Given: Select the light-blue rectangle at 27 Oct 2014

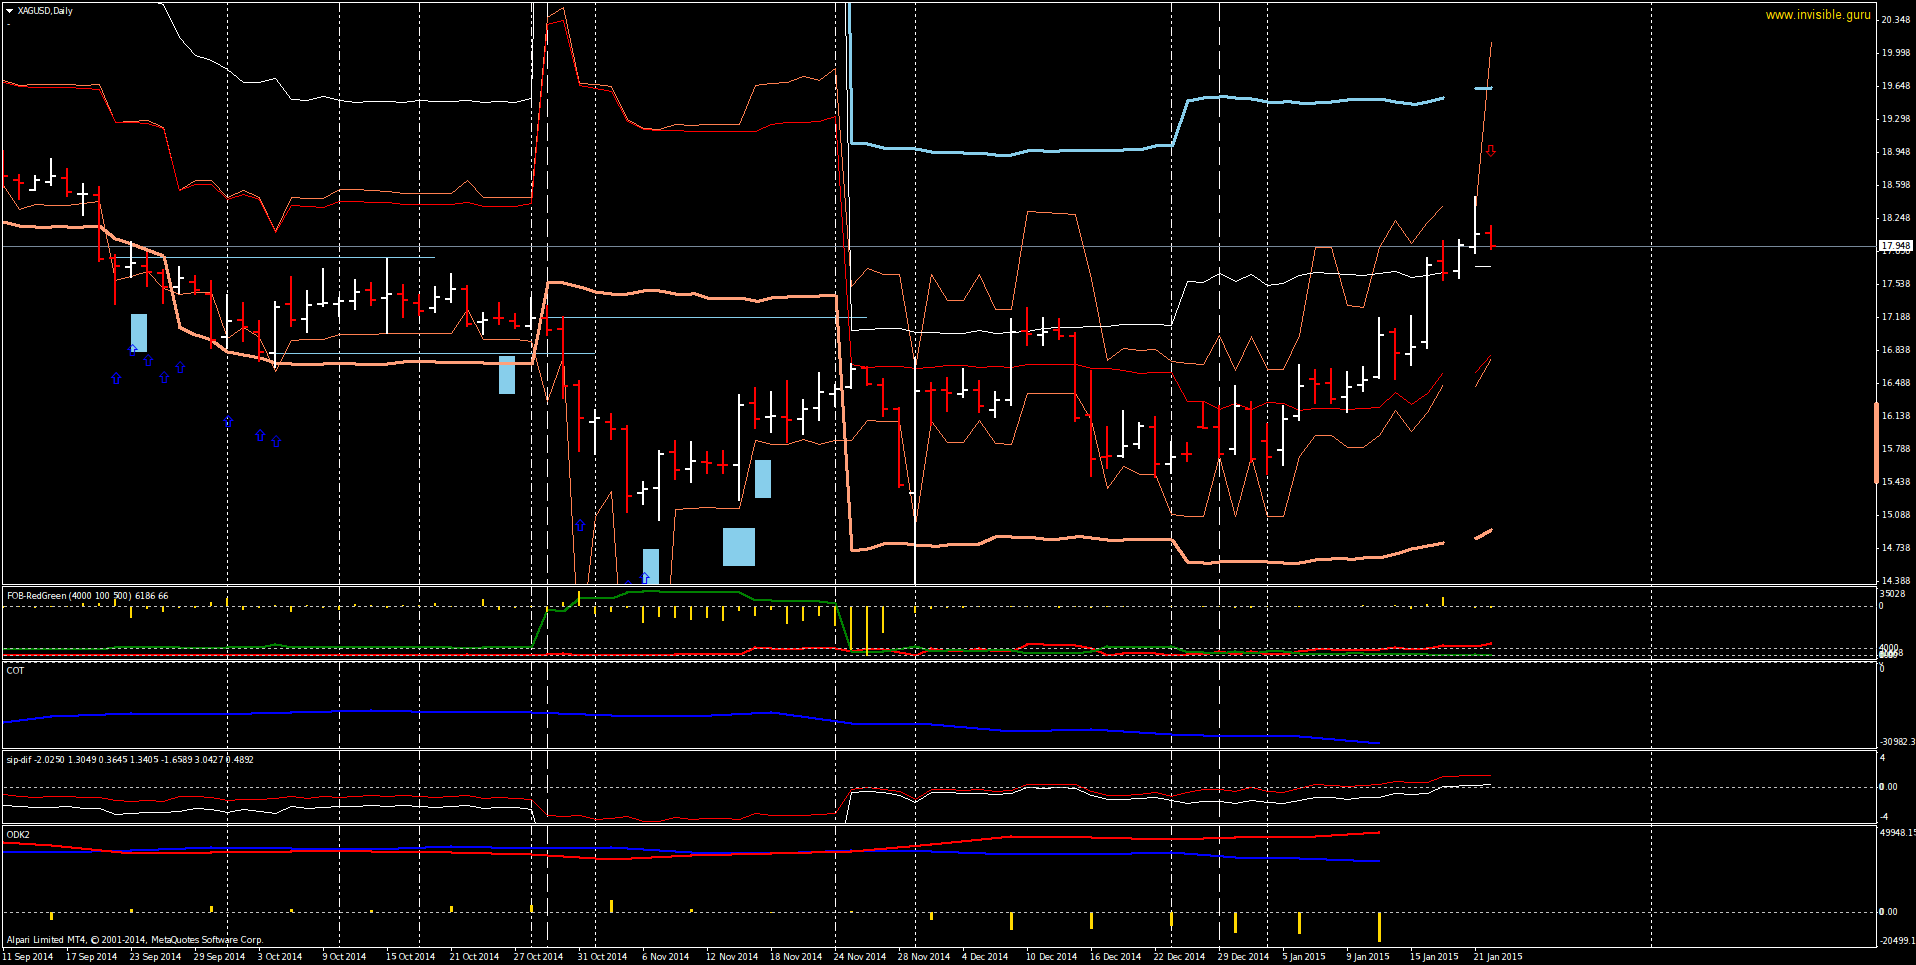Looking at the screenshot, I should [x=507, y=375].
